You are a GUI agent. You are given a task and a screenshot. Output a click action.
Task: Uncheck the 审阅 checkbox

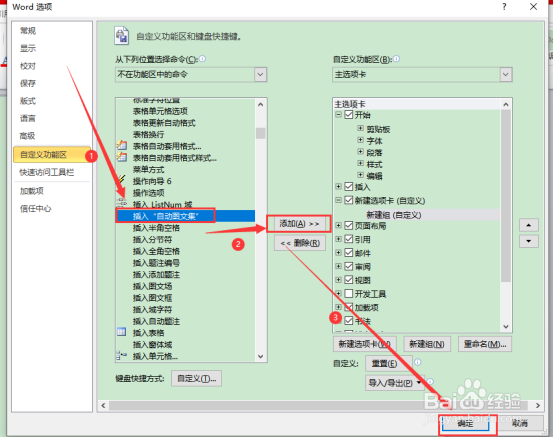click(348, 266)
